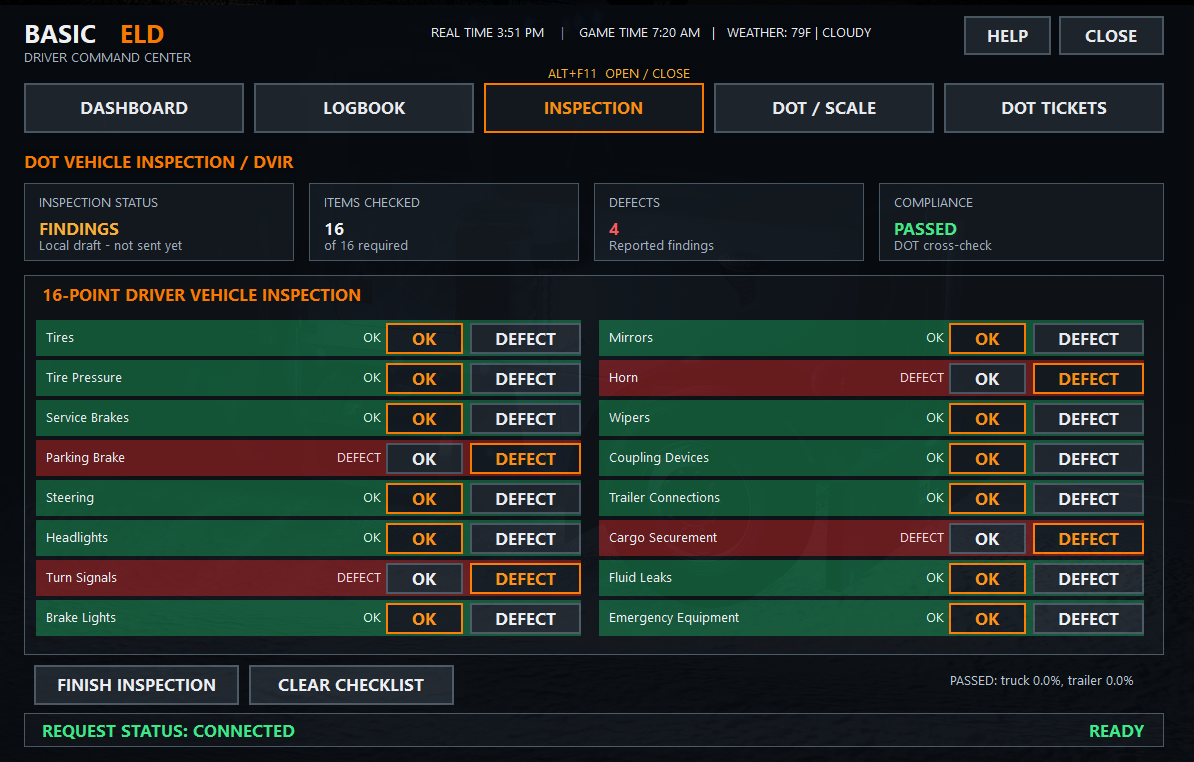Click the PASSED compliance status
This screenshot has height=762, width=1194.
pos(925,229)
